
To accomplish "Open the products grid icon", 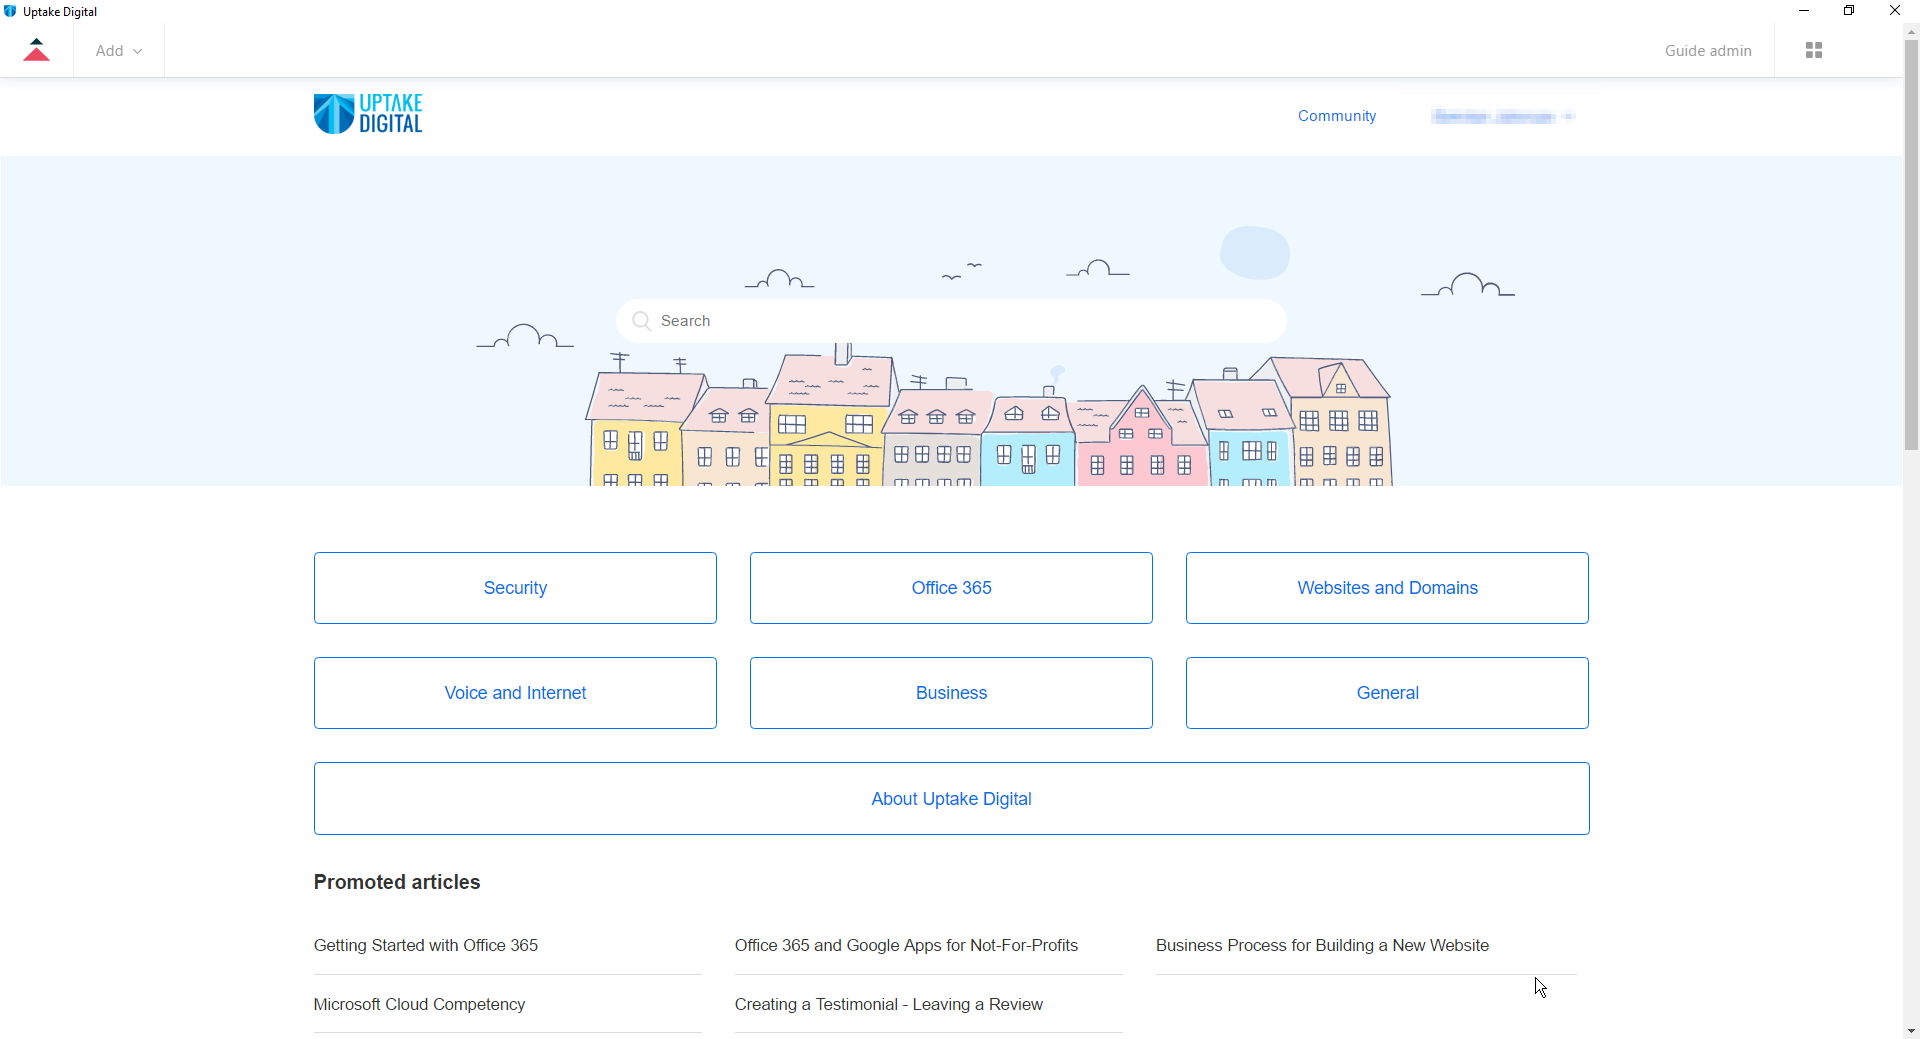I will (x=1813, y=50).
